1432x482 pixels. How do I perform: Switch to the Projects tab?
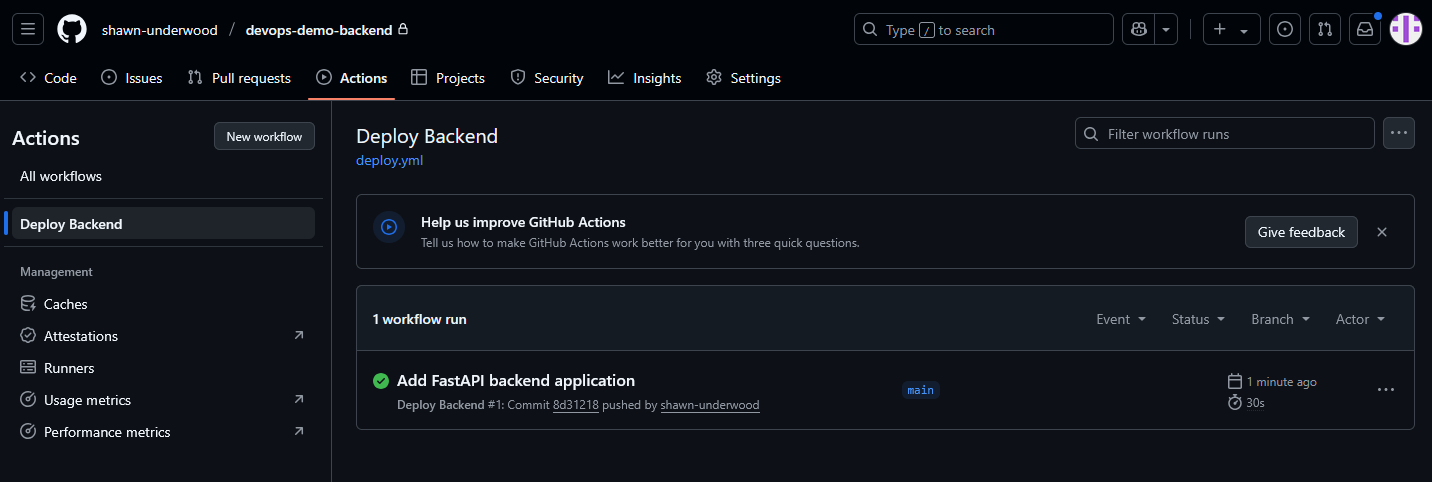(x=448, y=78)
